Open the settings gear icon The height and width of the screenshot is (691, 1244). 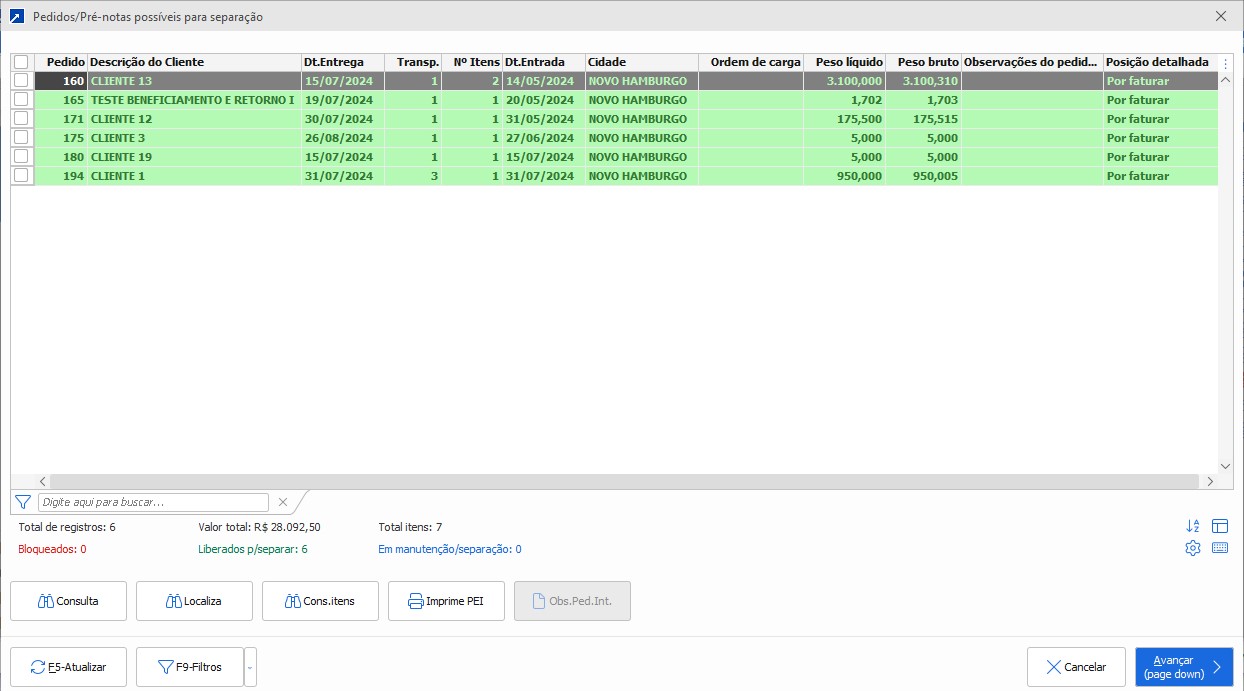point(1192,548)
